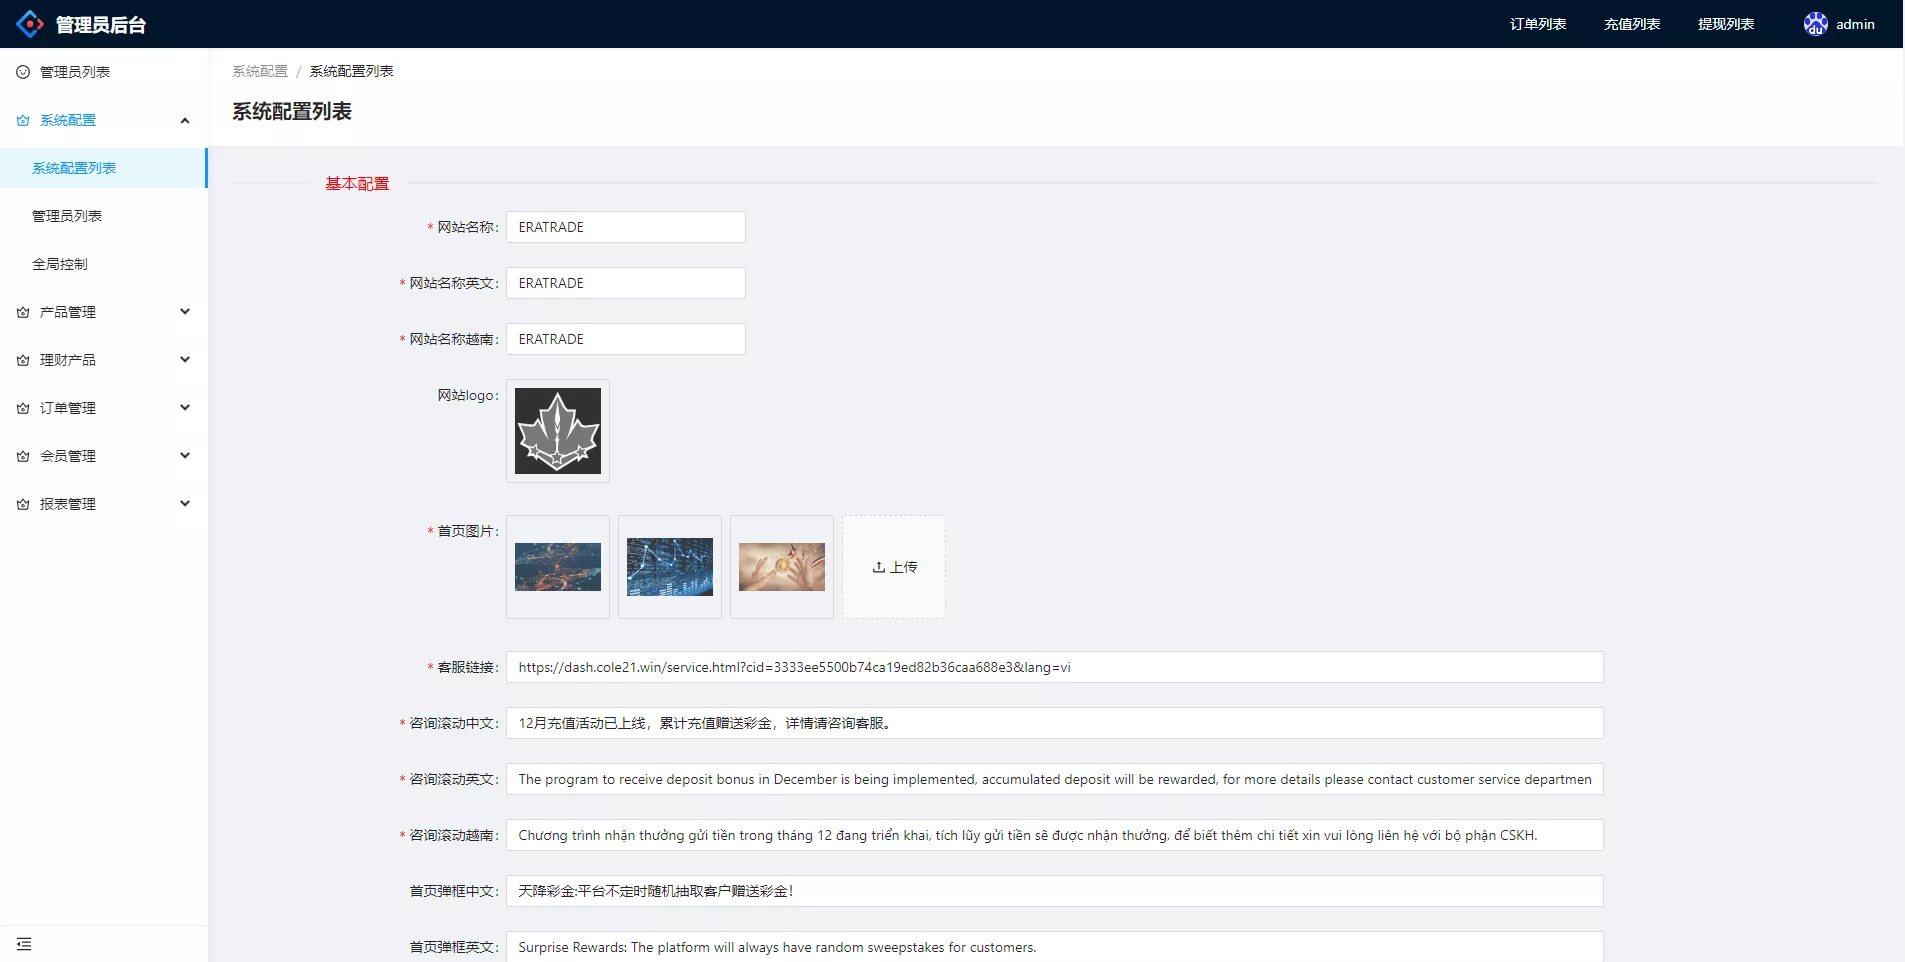This screenshot has width=1905, height=962.
Task: Expand the 产品管理 menu section
Action: (x=184, y=311)
